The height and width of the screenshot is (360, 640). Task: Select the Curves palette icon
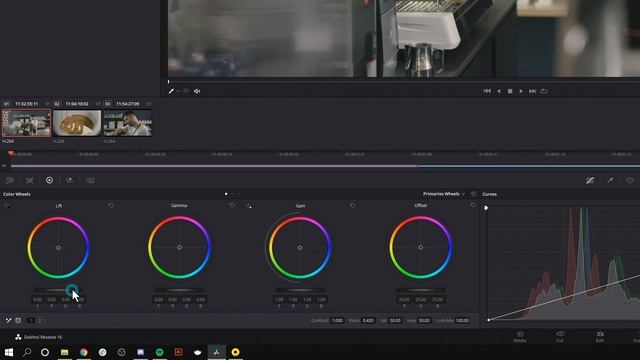(590, 180)
